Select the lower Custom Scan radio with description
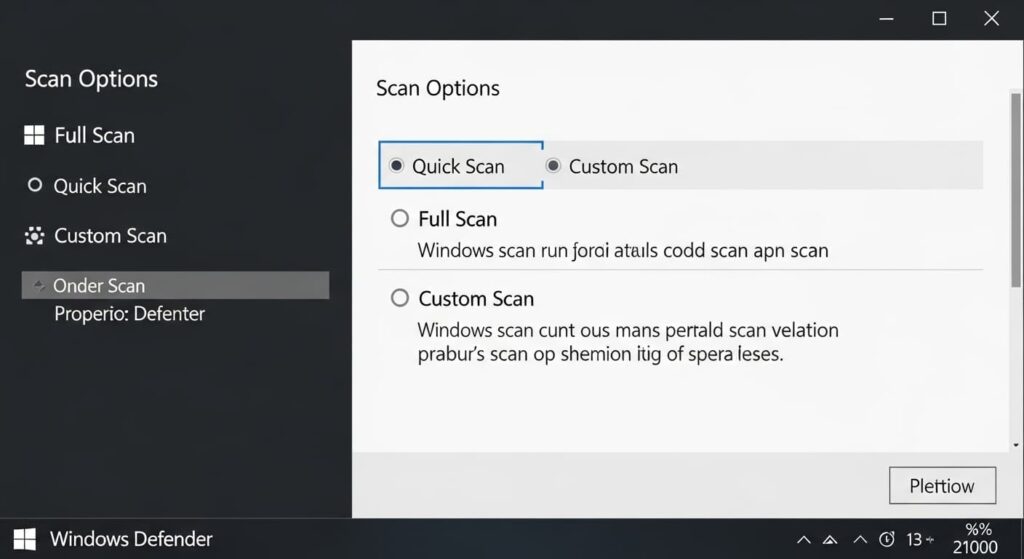This screenshot has width=1024, height=559. pyautogui.click(x=400, y=298)
